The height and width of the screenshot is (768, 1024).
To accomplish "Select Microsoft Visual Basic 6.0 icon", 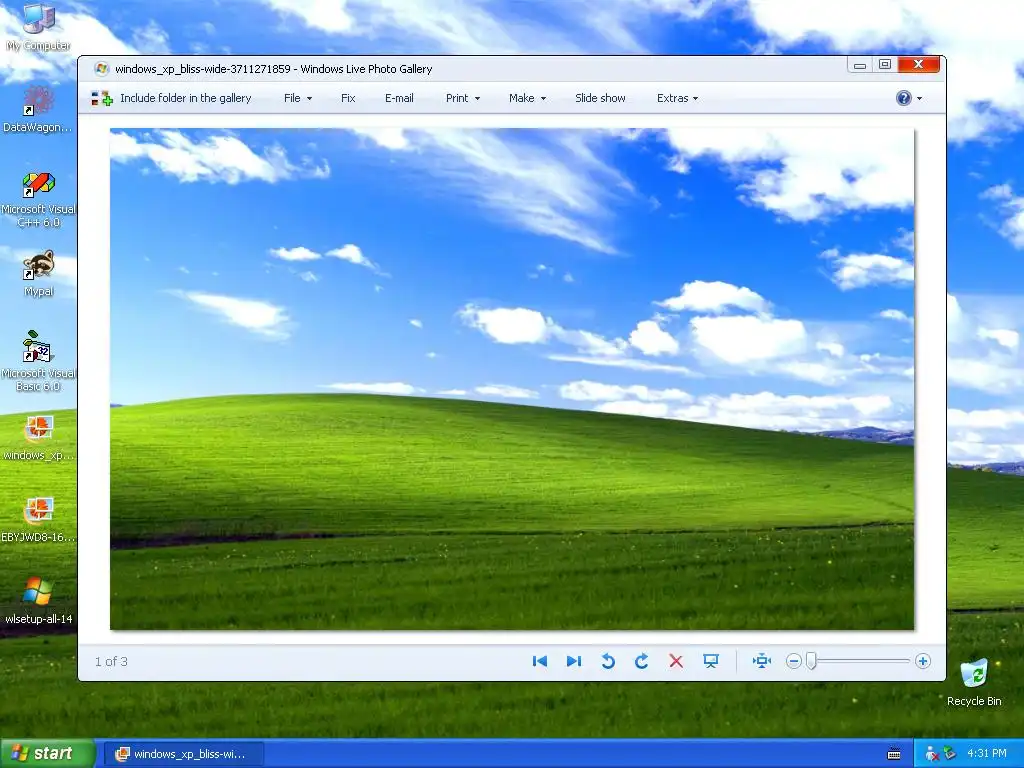I will (38, 360).
